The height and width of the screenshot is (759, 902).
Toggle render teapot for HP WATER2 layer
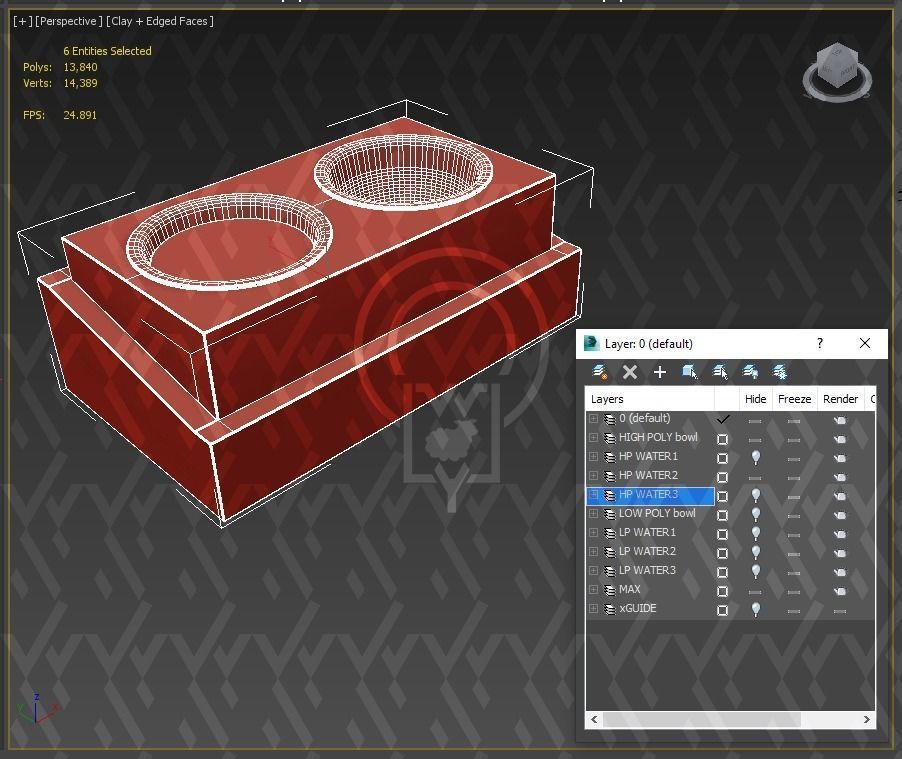840,478
